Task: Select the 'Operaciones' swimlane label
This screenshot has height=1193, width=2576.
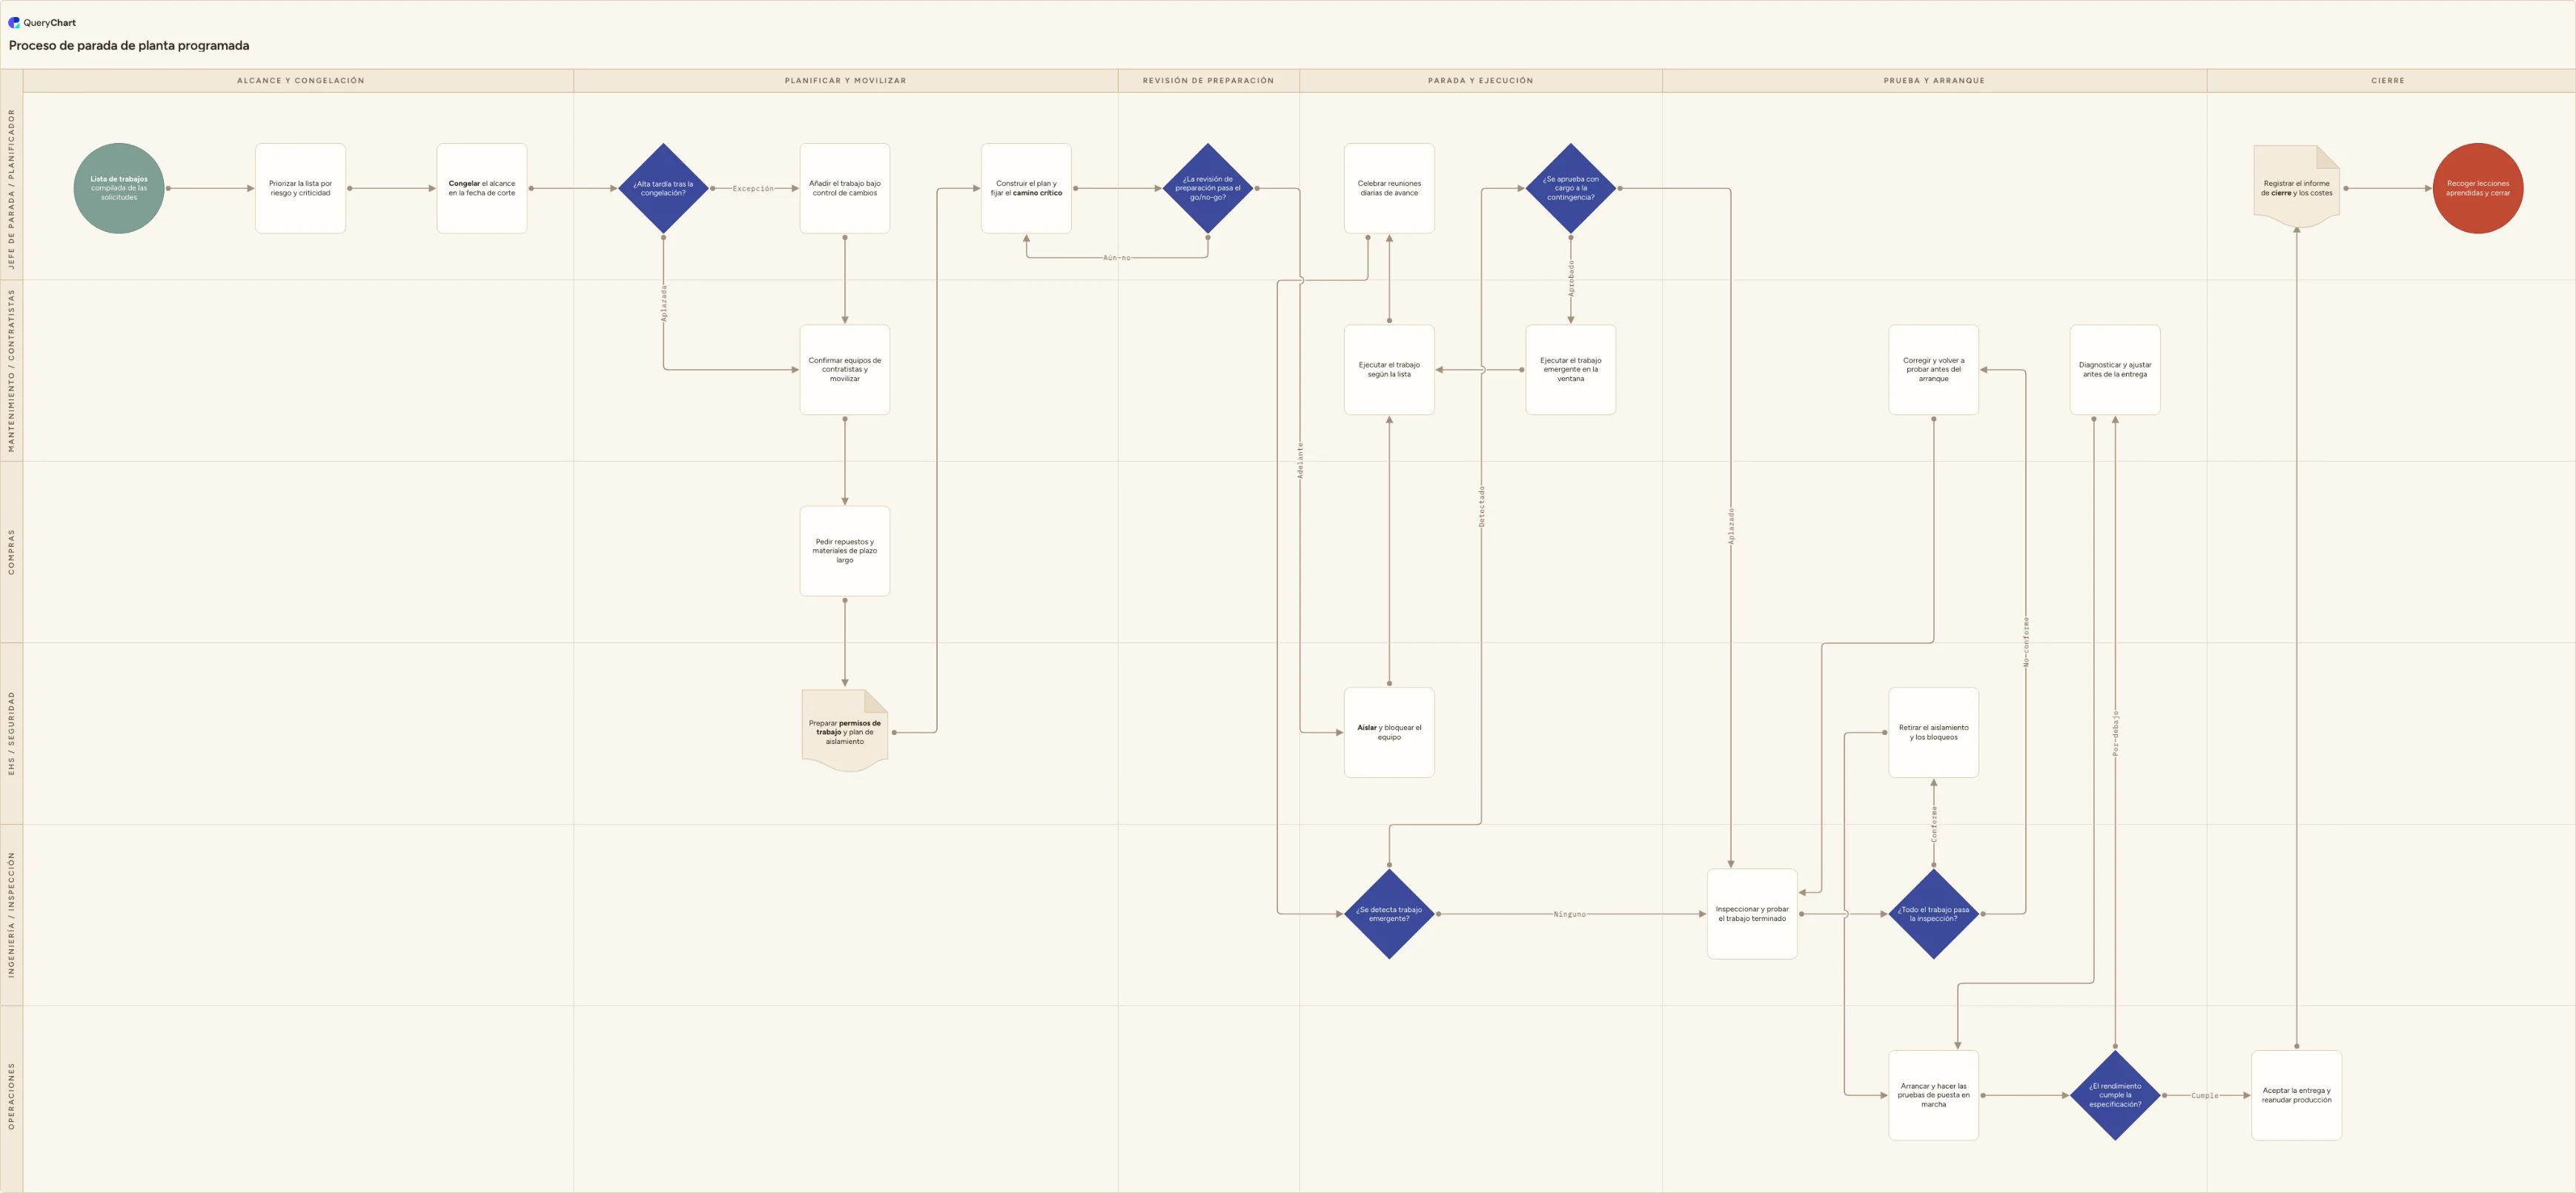Action: (12, 1096)
